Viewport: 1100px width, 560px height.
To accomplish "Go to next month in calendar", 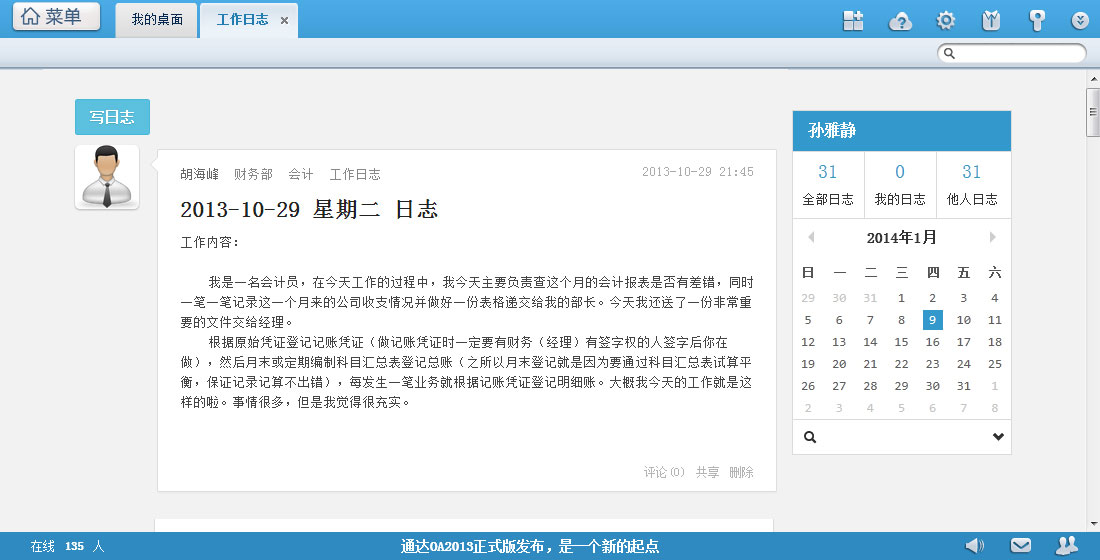I will [x=992, y=237].
